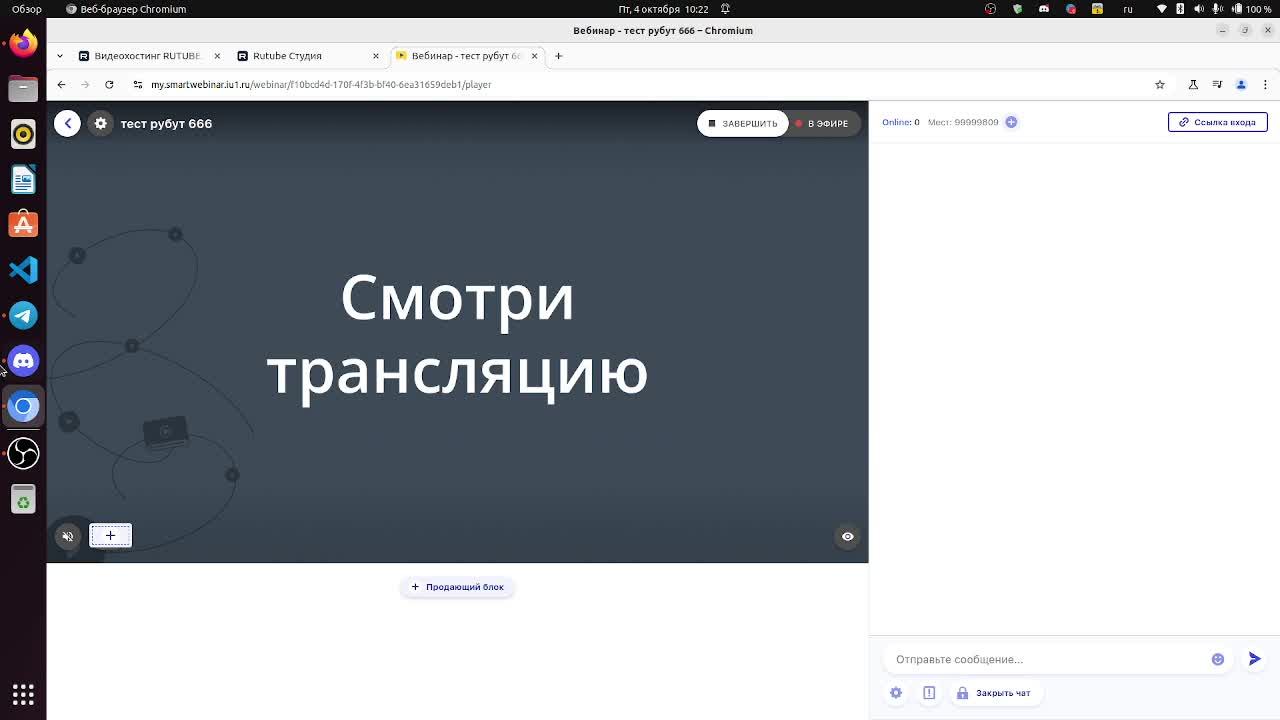Unmute the player sound icon
This screenshot has width=1280, height=720.
(x=68, y=536)
